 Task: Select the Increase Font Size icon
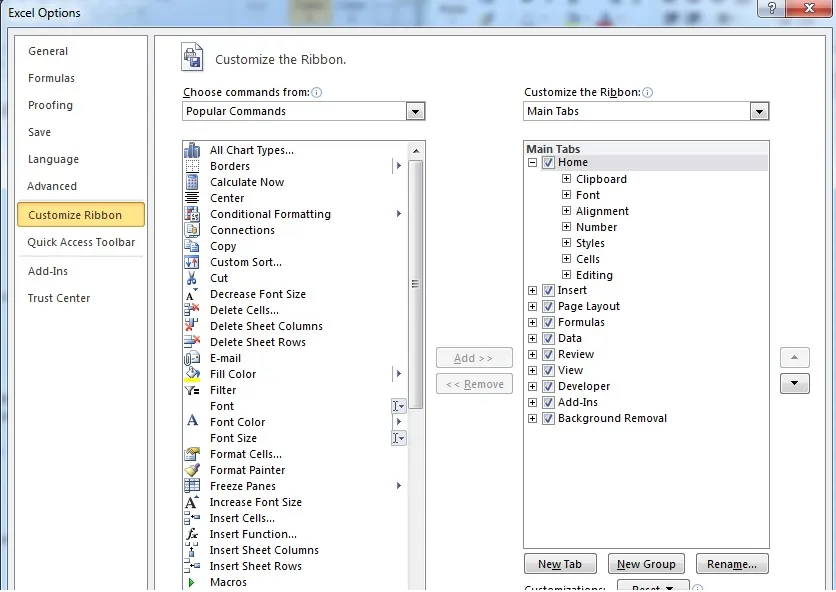click(192, 502)
